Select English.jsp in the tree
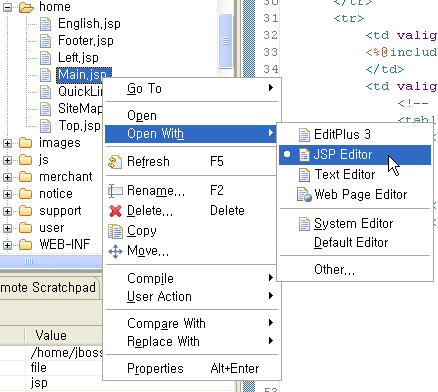This screenshot has height=392, width=438. click(89, 24)
